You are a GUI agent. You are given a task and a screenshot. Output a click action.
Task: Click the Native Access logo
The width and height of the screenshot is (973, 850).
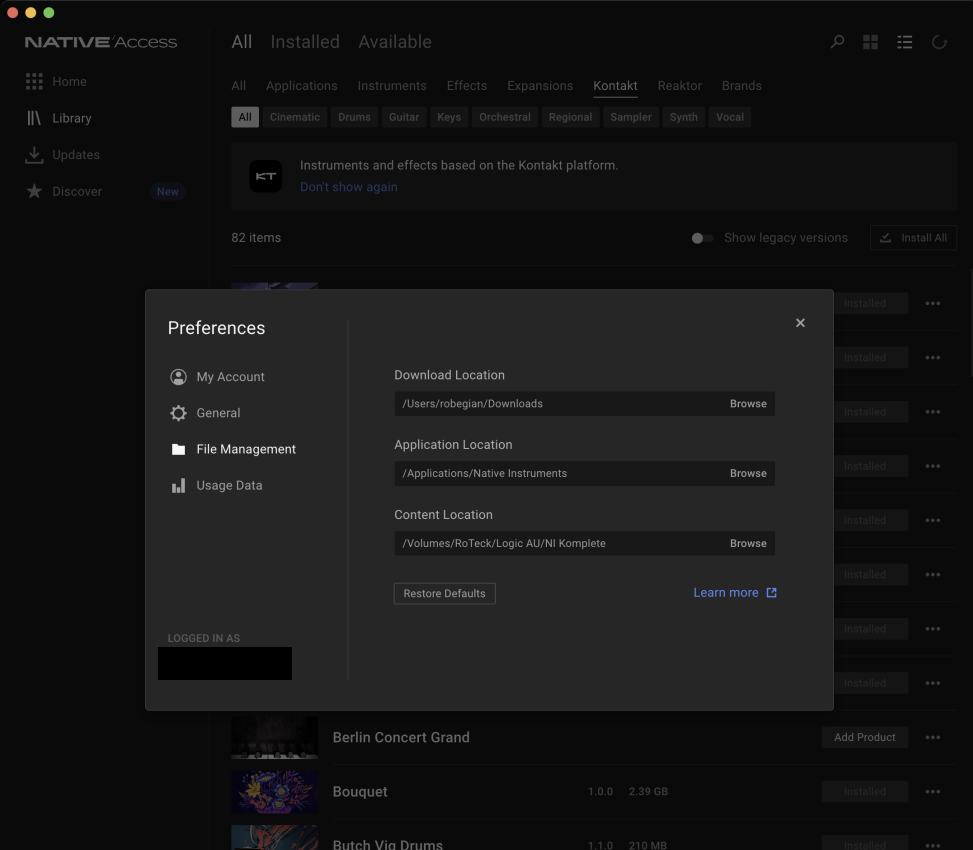point(101,42)
